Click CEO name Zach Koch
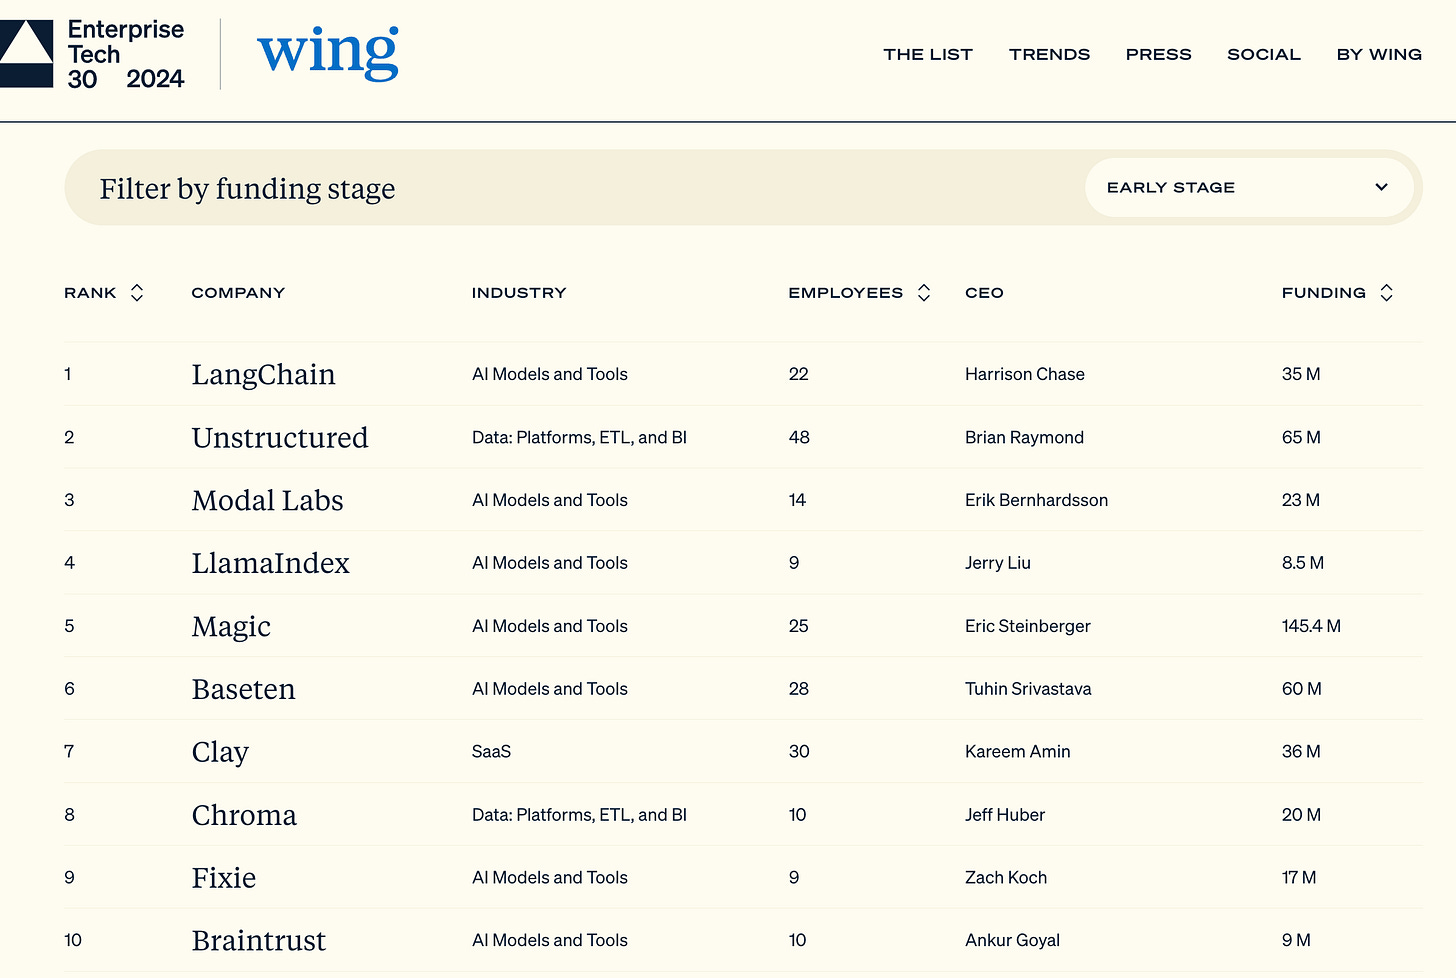 (x=1006, y=878)
